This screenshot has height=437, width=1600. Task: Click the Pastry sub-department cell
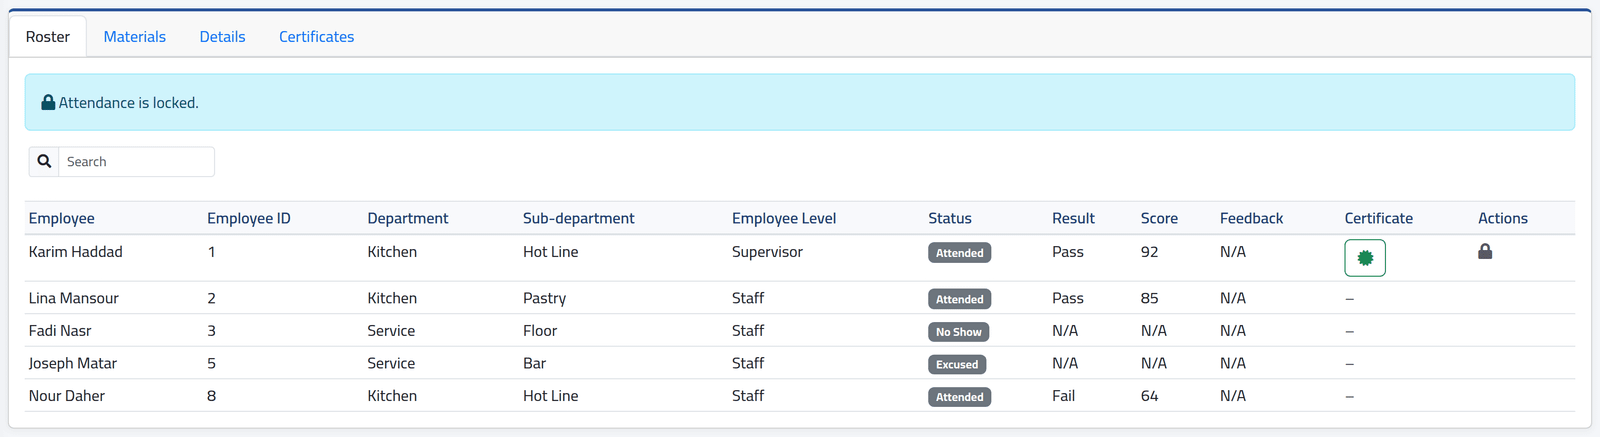pyautogui.click(x=544, y=298)
